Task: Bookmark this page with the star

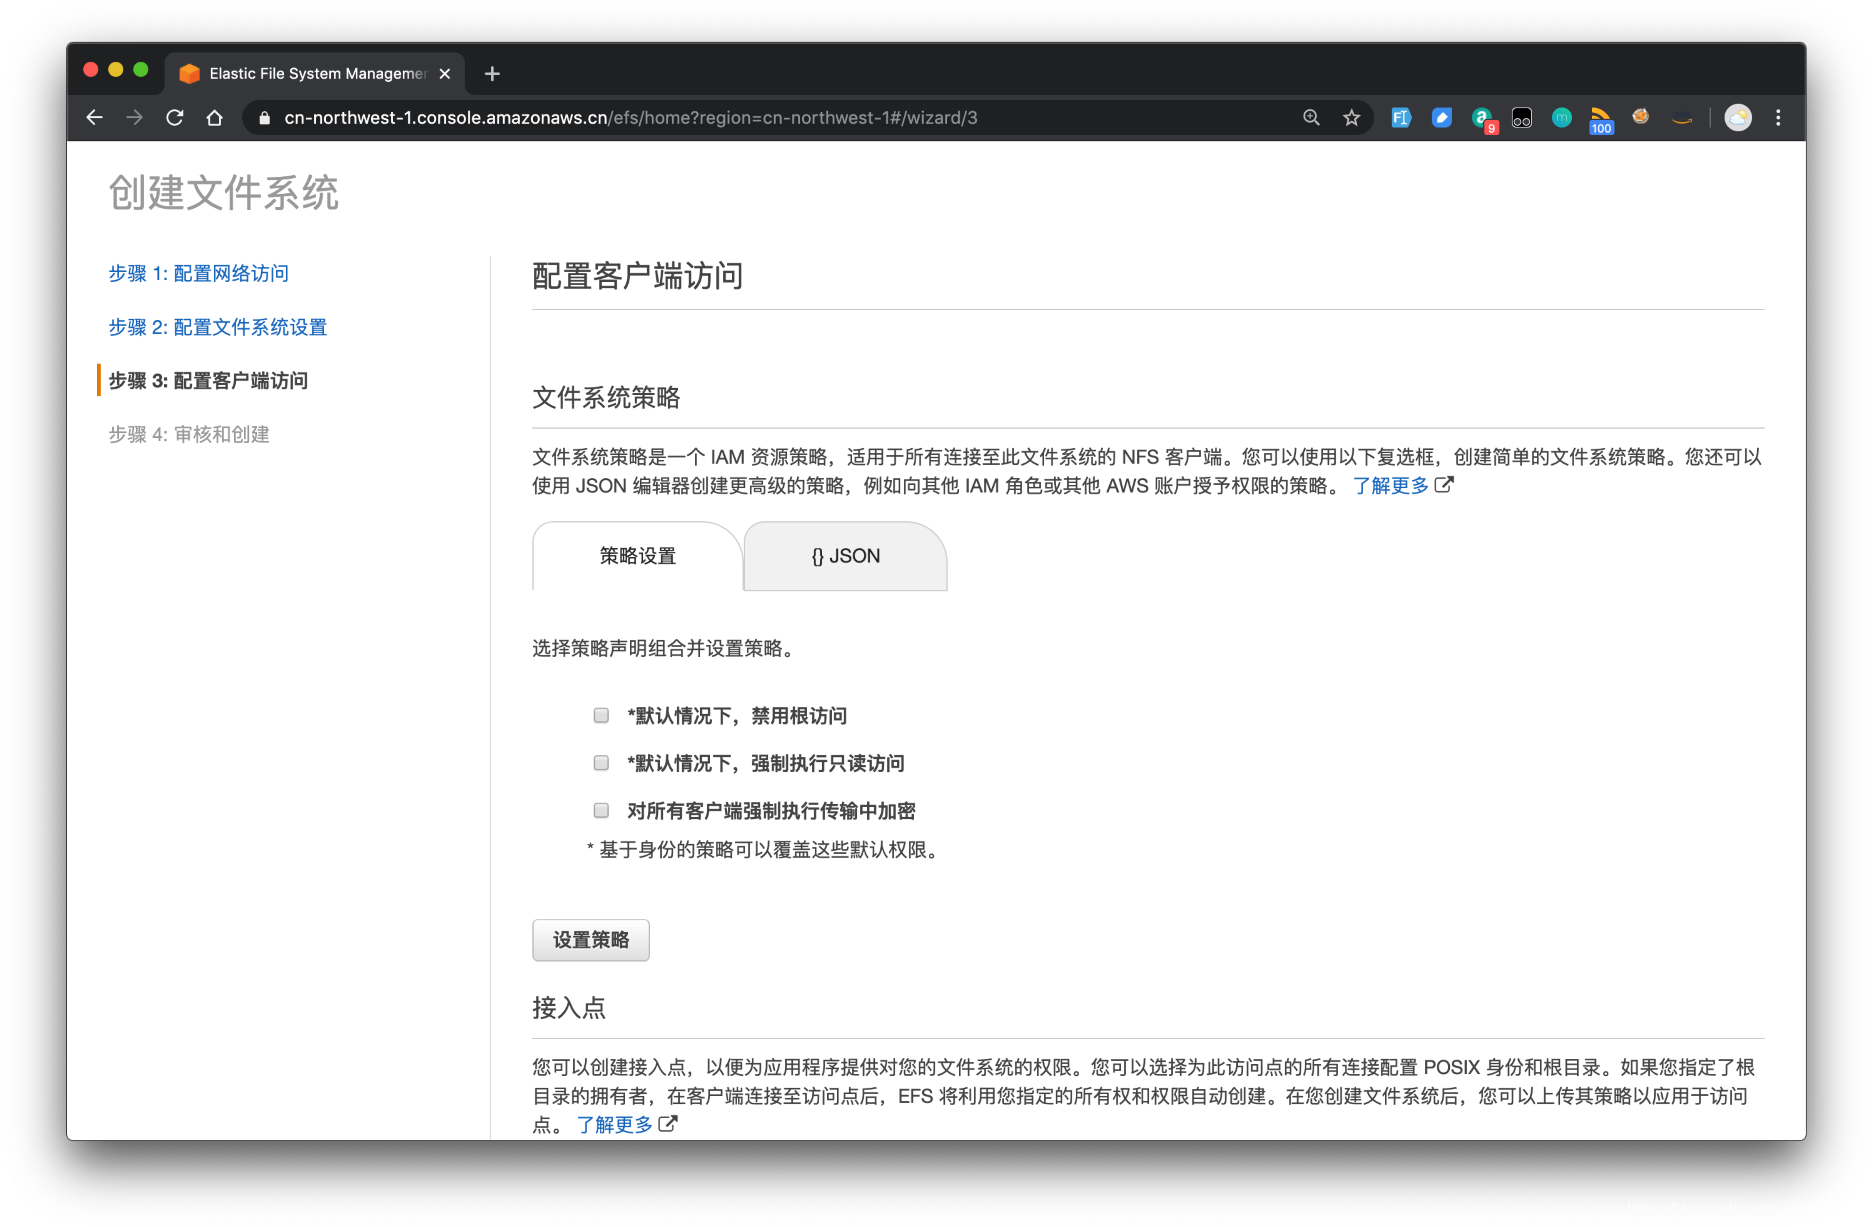Action: point(1352,118)
